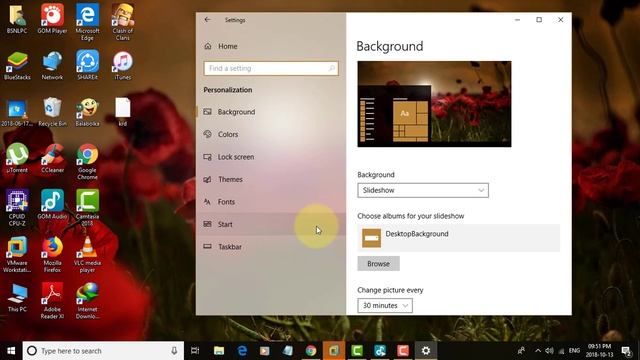Open File Explorer from the taskbar
The image size is (640, 360).
[x=219, y=351]
